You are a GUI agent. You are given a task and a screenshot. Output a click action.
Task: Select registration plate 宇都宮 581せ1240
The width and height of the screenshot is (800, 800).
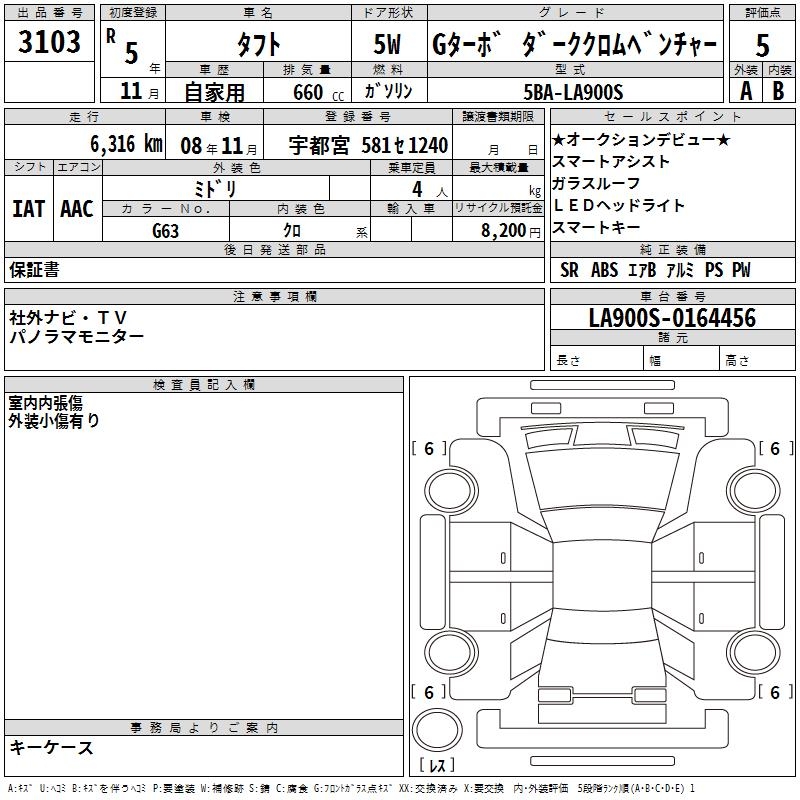368,145
